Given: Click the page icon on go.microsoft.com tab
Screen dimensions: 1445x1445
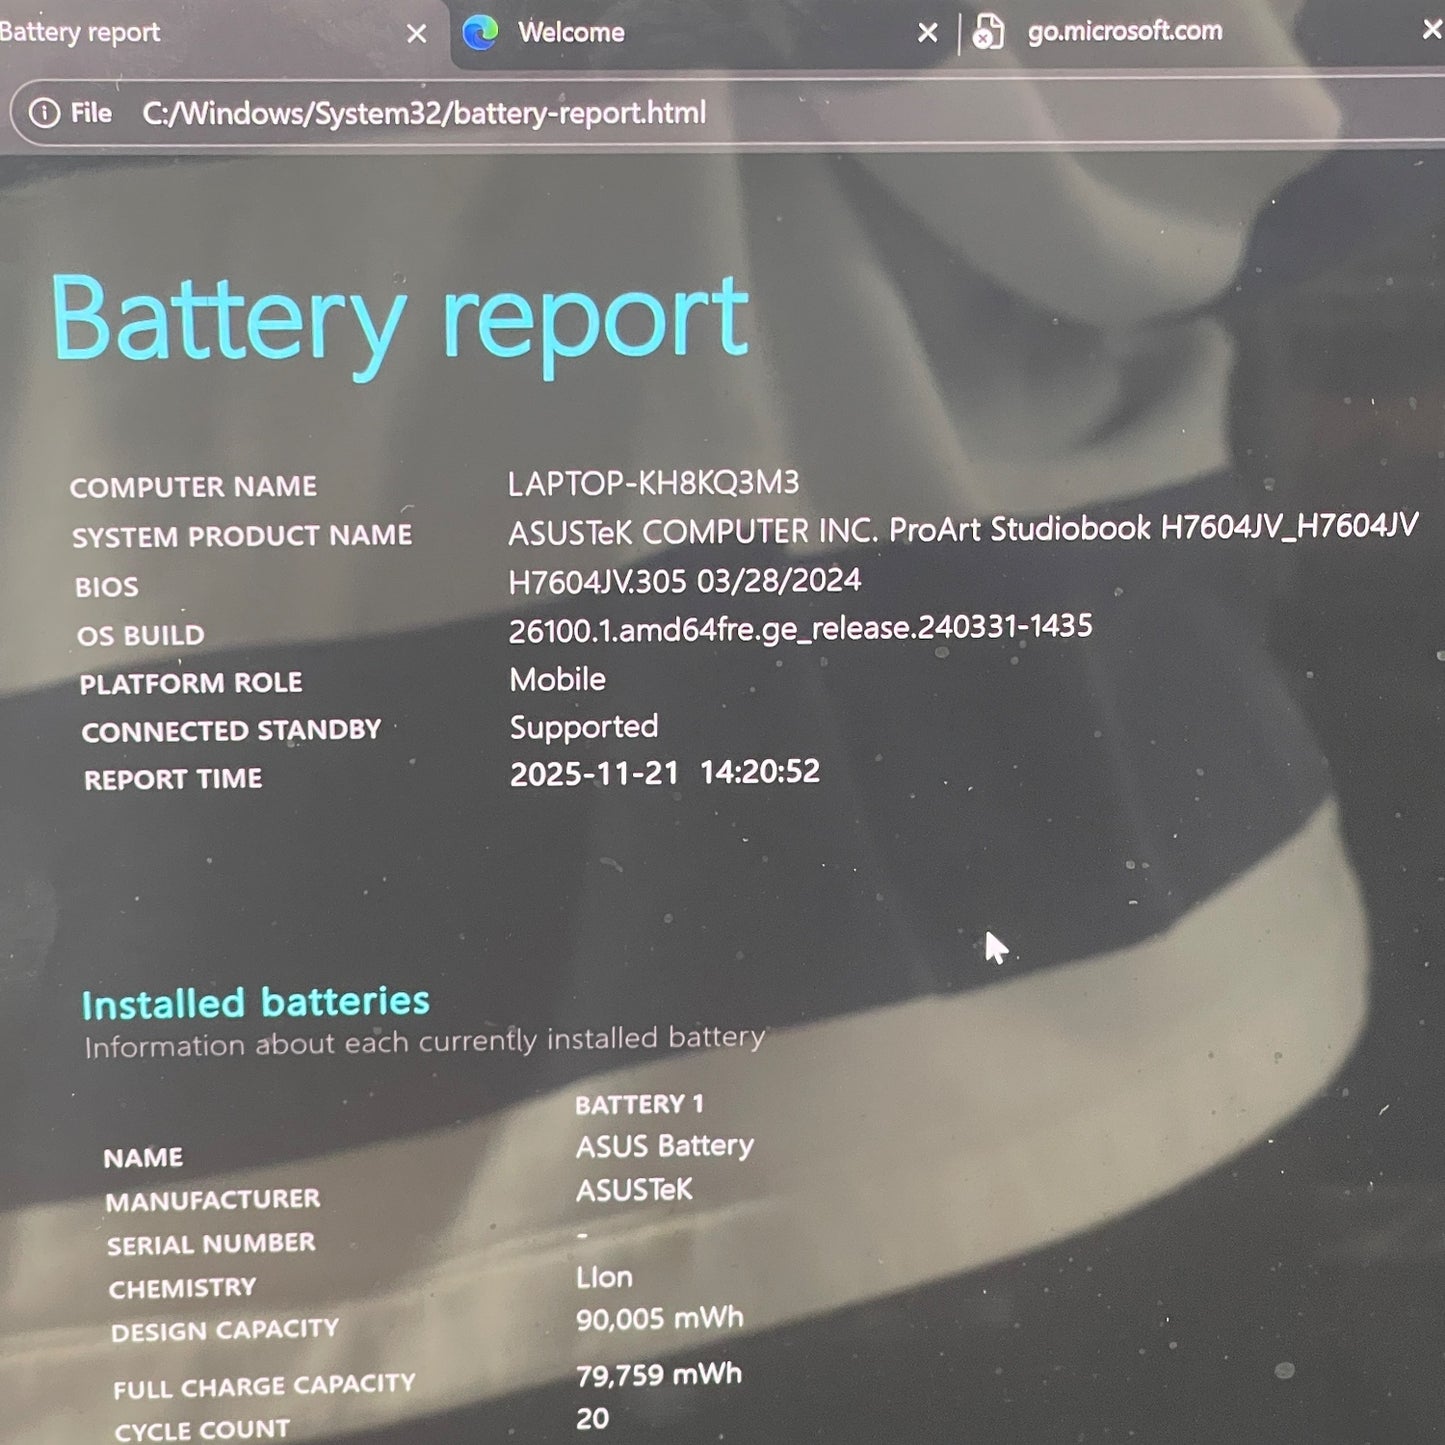Looking at the screenshot, I should [988, 32].
